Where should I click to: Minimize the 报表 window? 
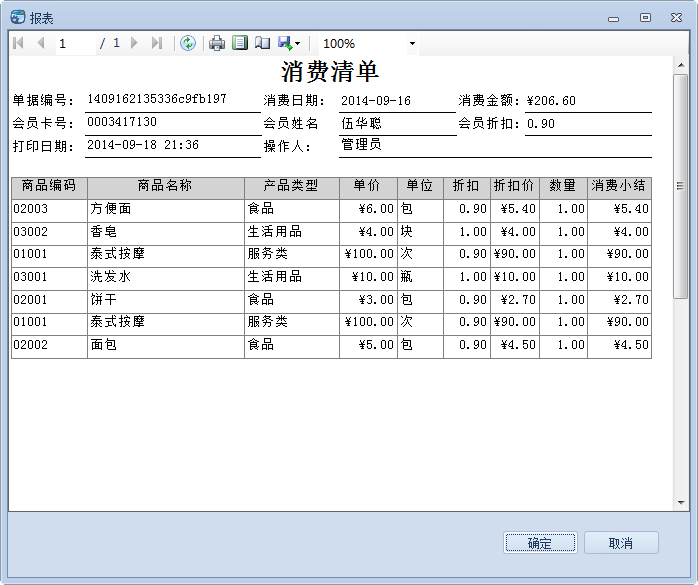point(613,19)
